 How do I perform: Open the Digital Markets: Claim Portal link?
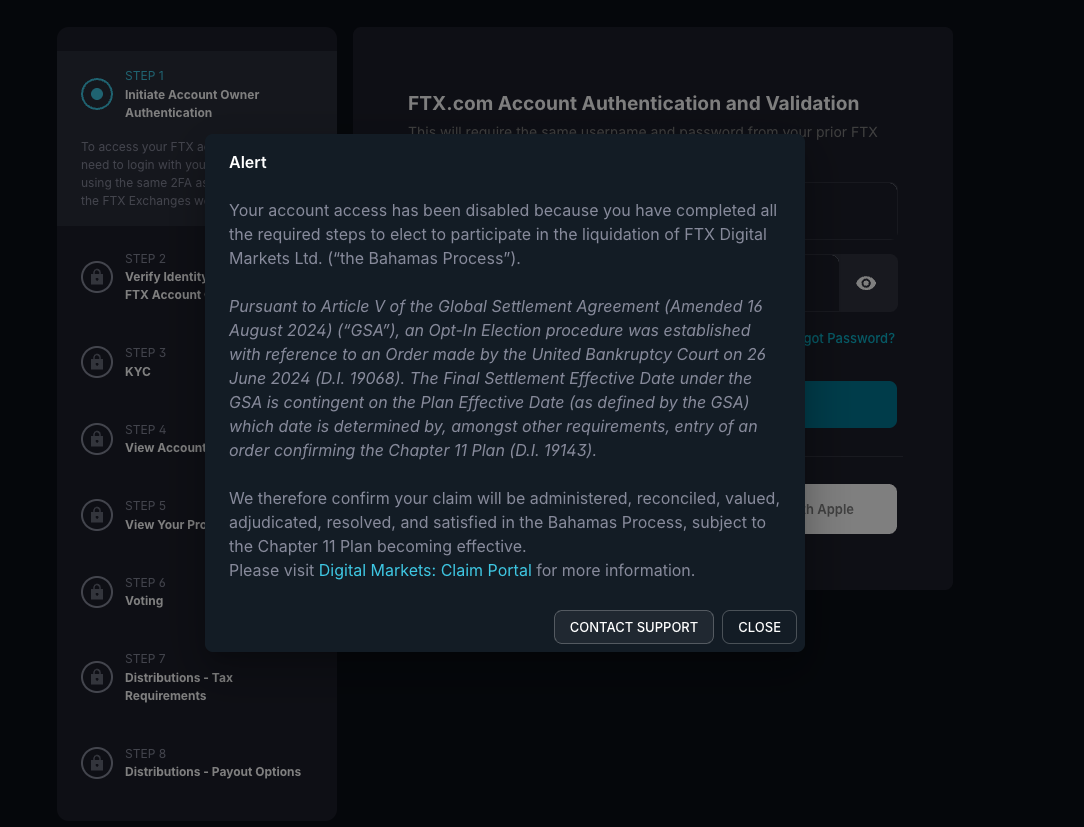pyautogui.click(x=425, y=570)
